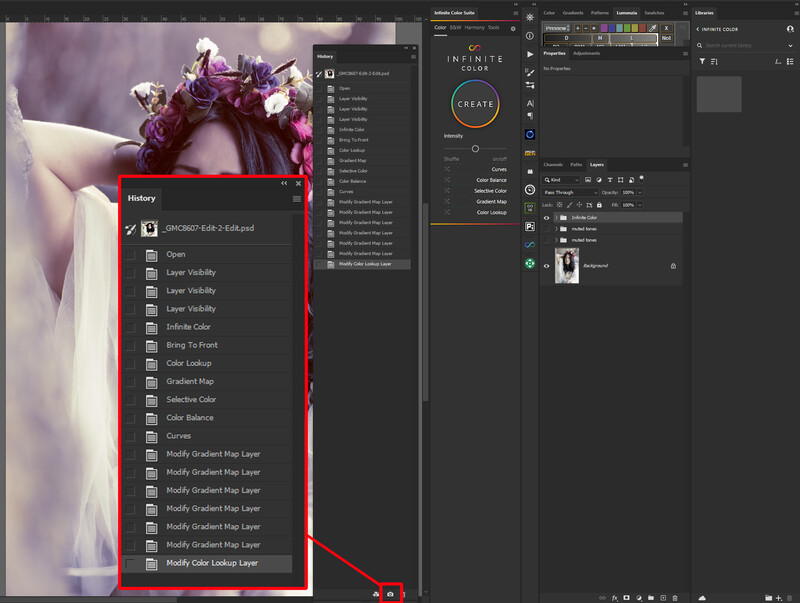Go back via INFINITE COLOR library link

(x=717, y=29)
